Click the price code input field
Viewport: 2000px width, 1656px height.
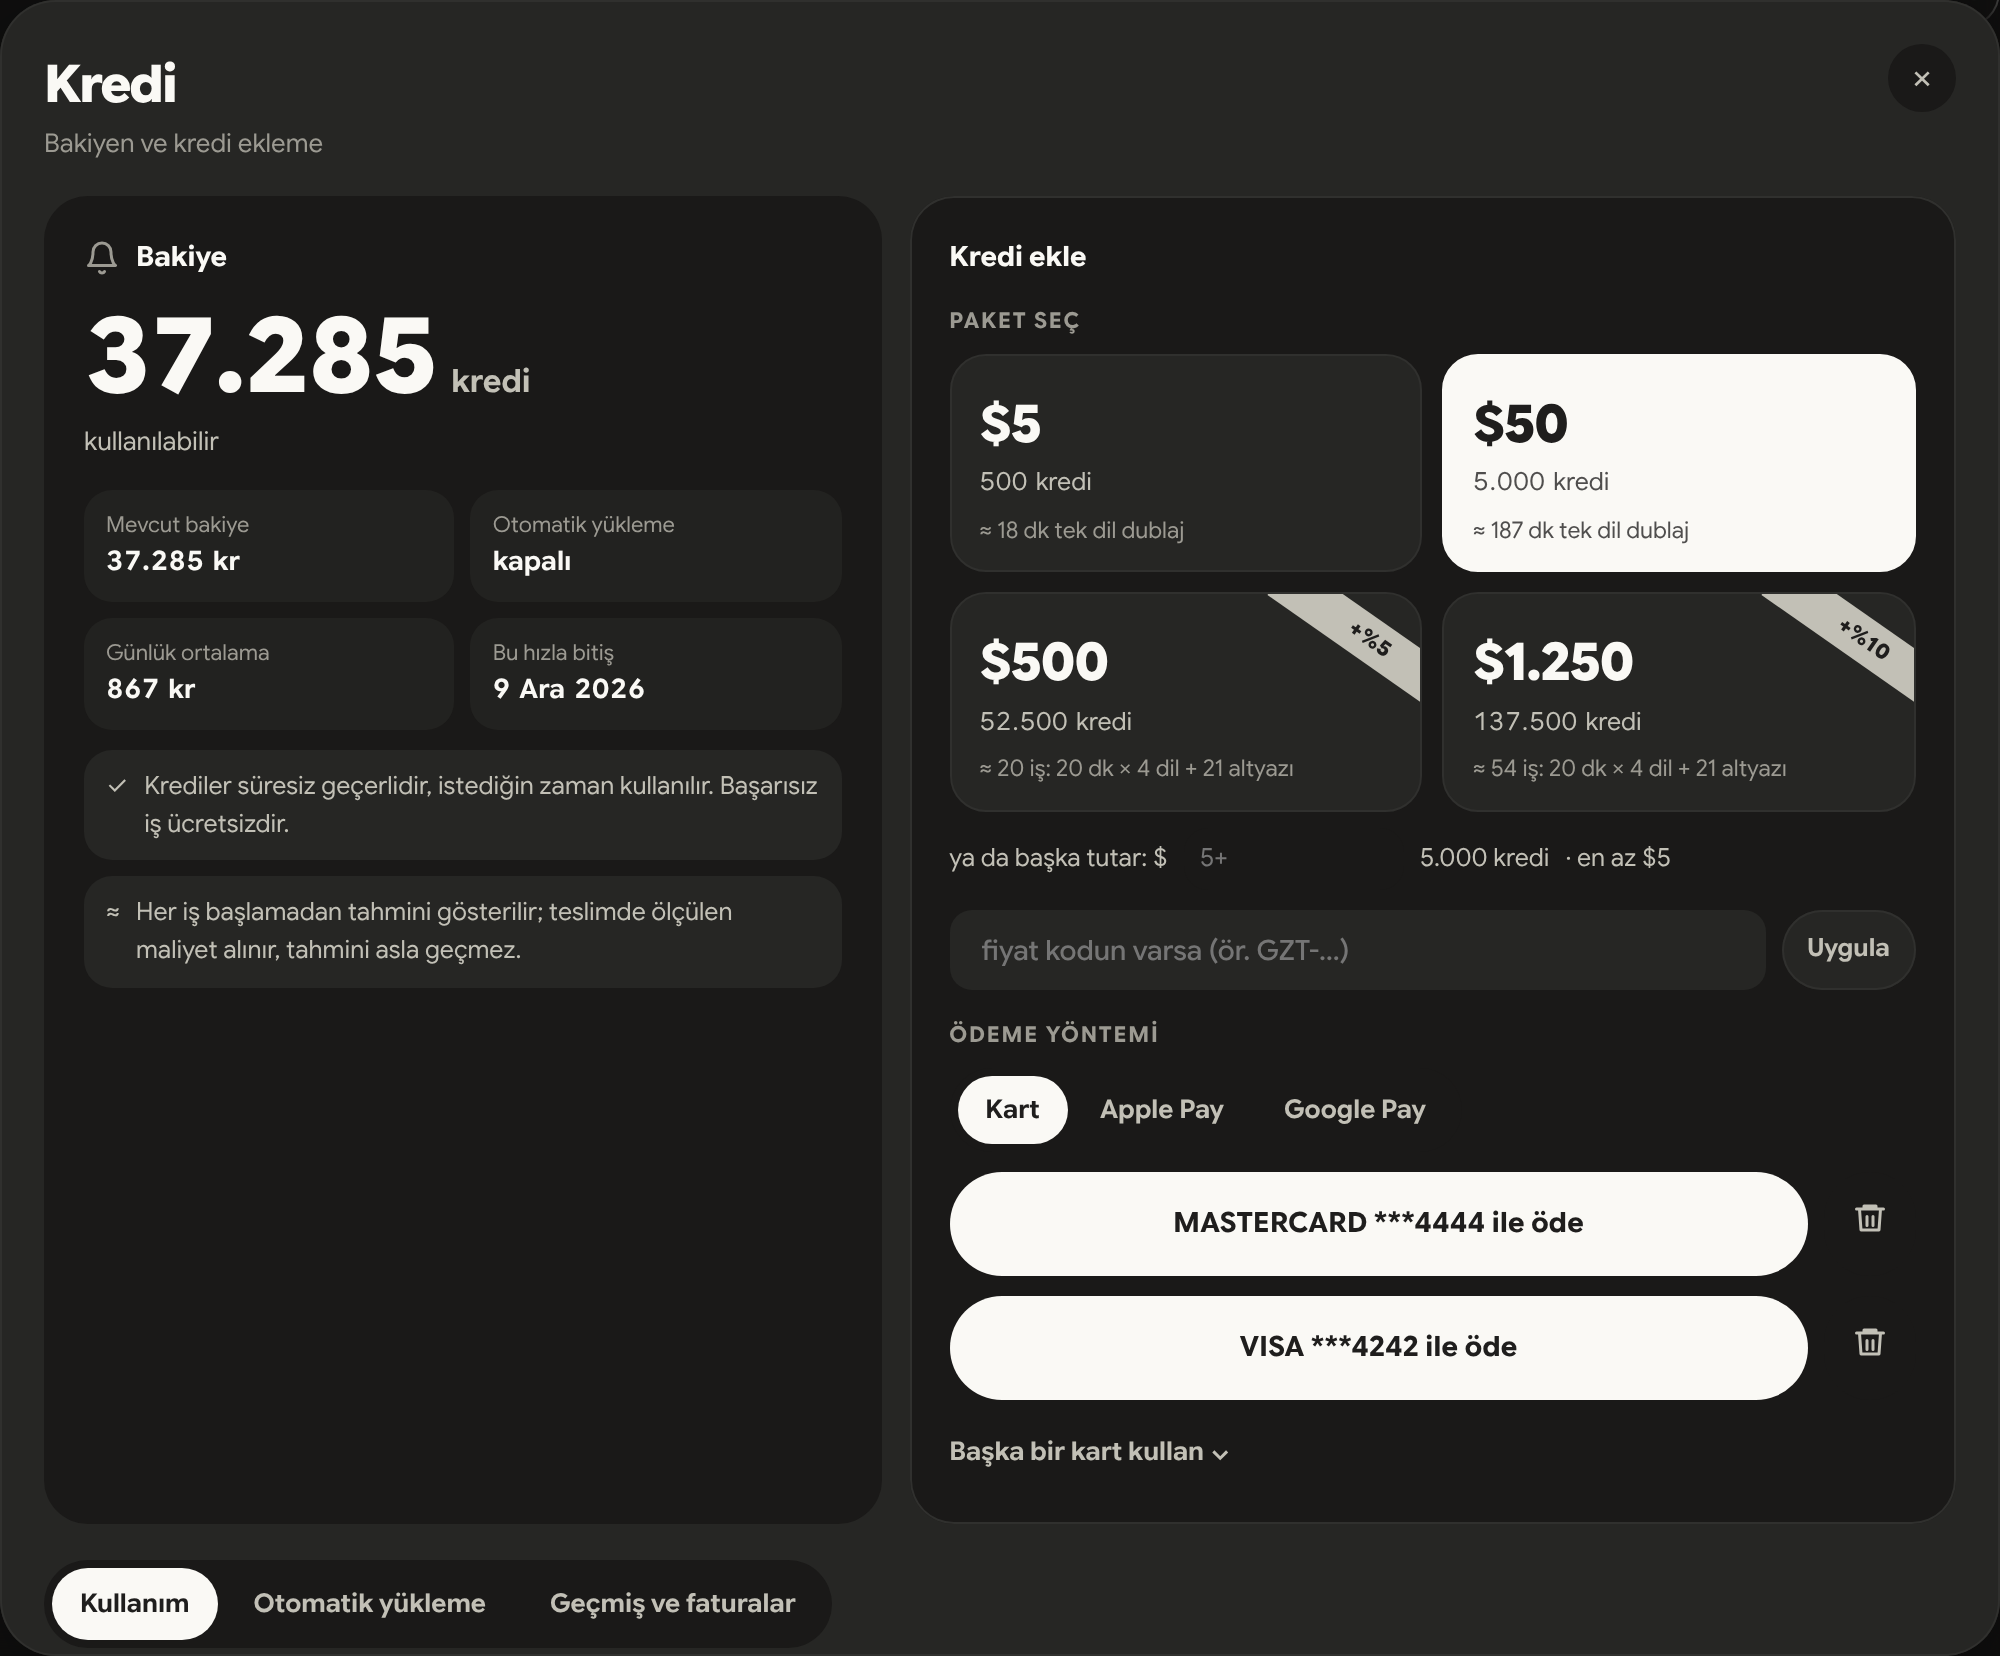[1357, 950]
